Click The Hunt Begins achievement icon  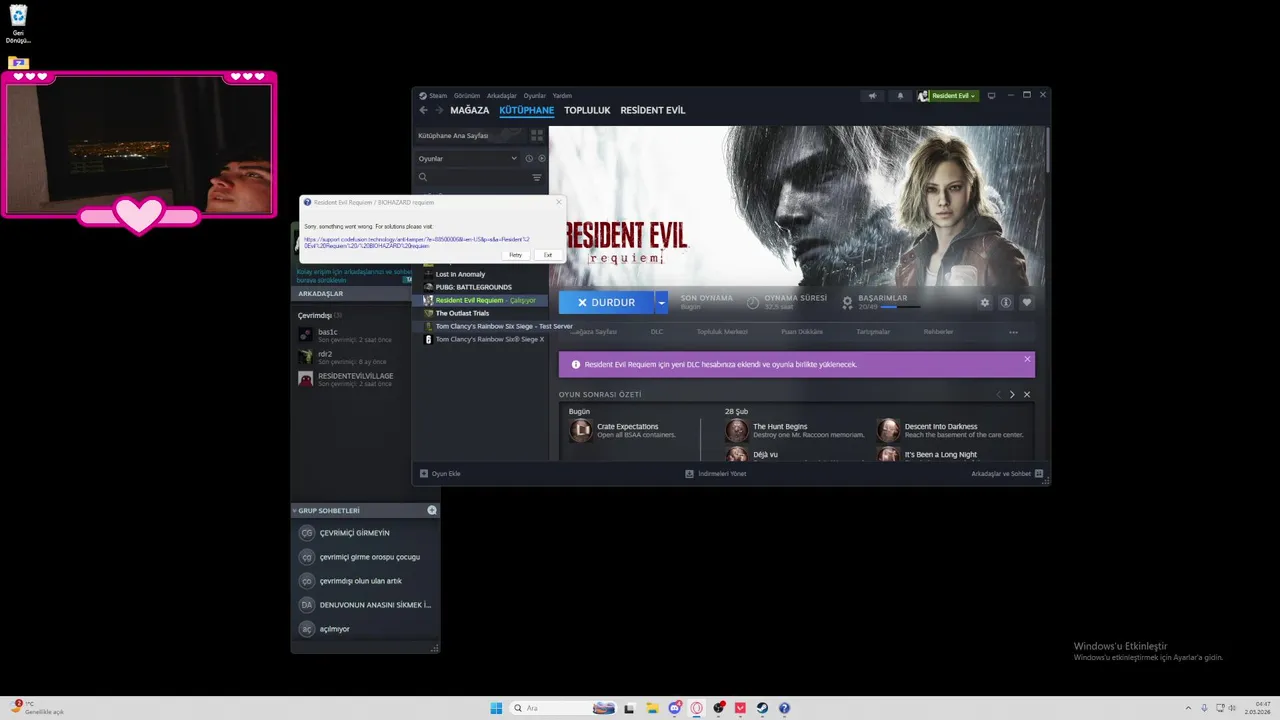[737, 430]
